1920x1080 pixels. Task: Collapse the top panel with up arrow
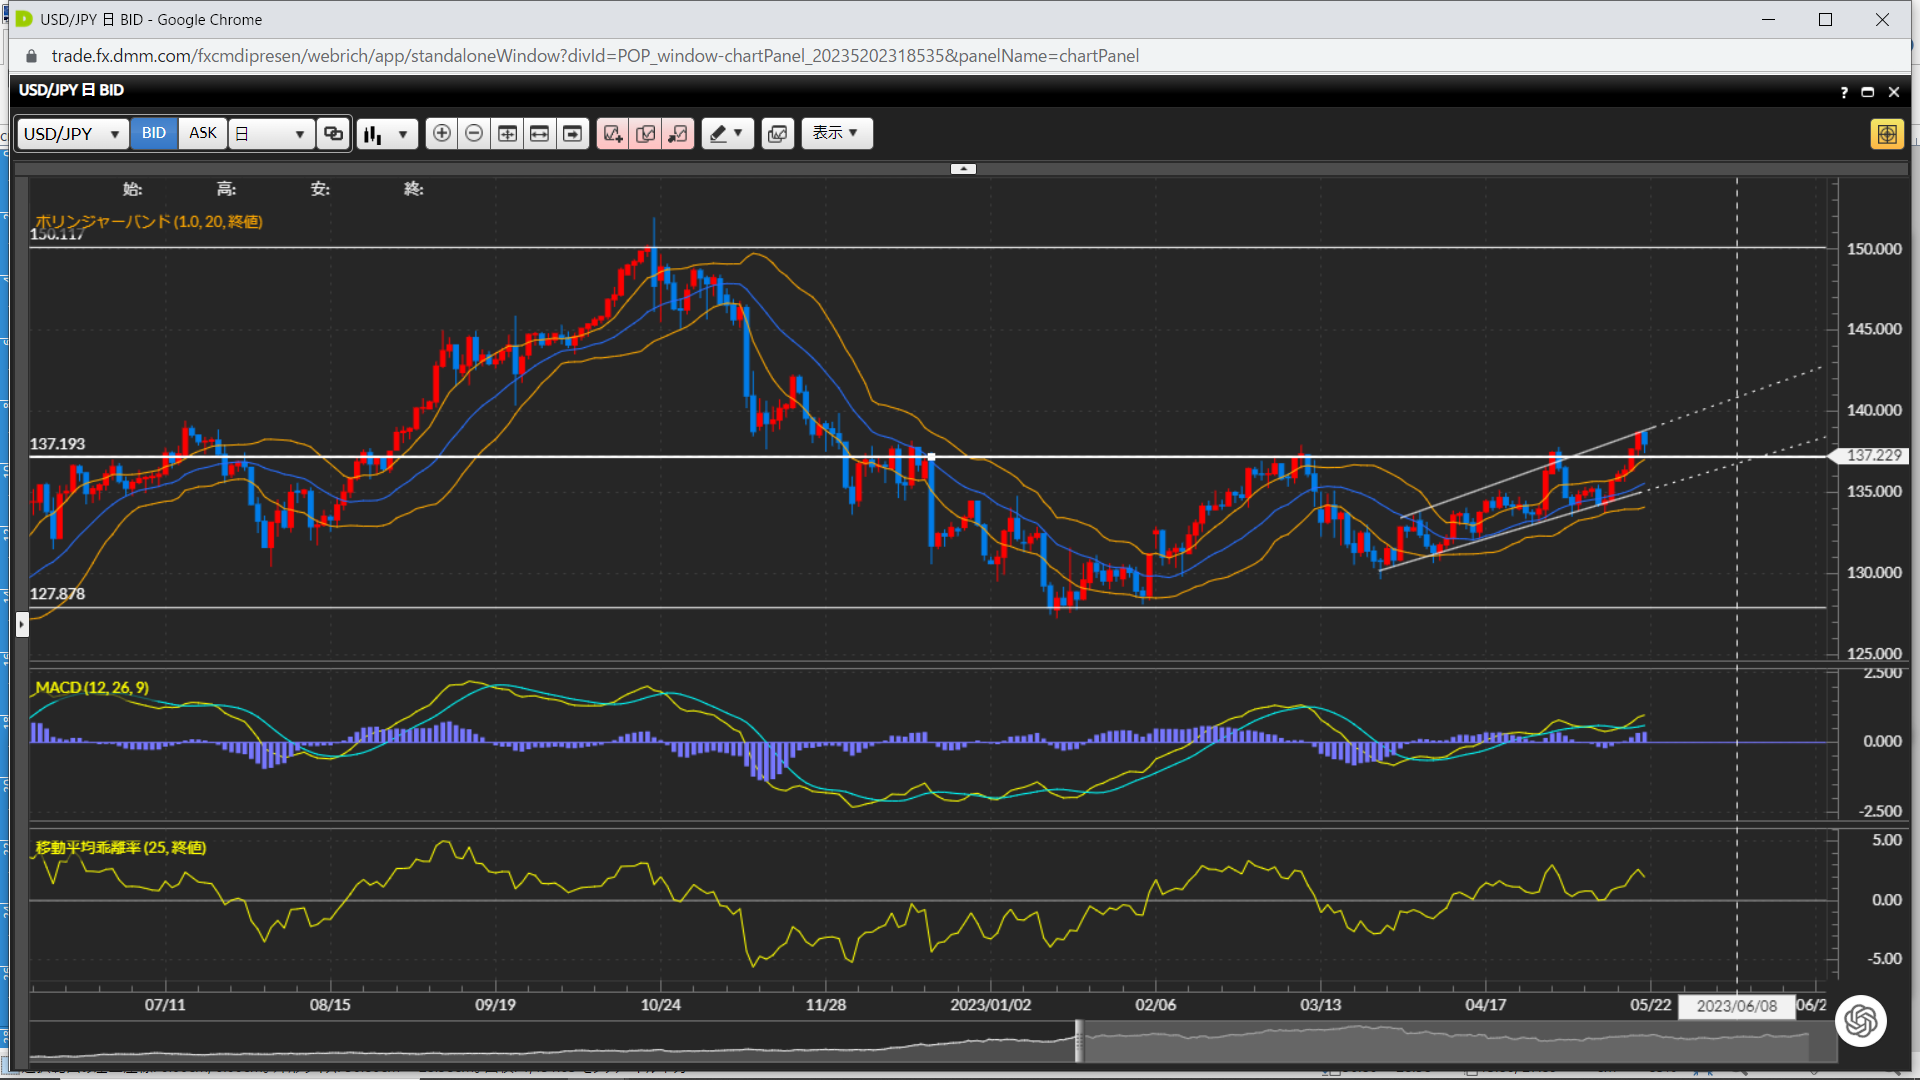coord(963,169)
